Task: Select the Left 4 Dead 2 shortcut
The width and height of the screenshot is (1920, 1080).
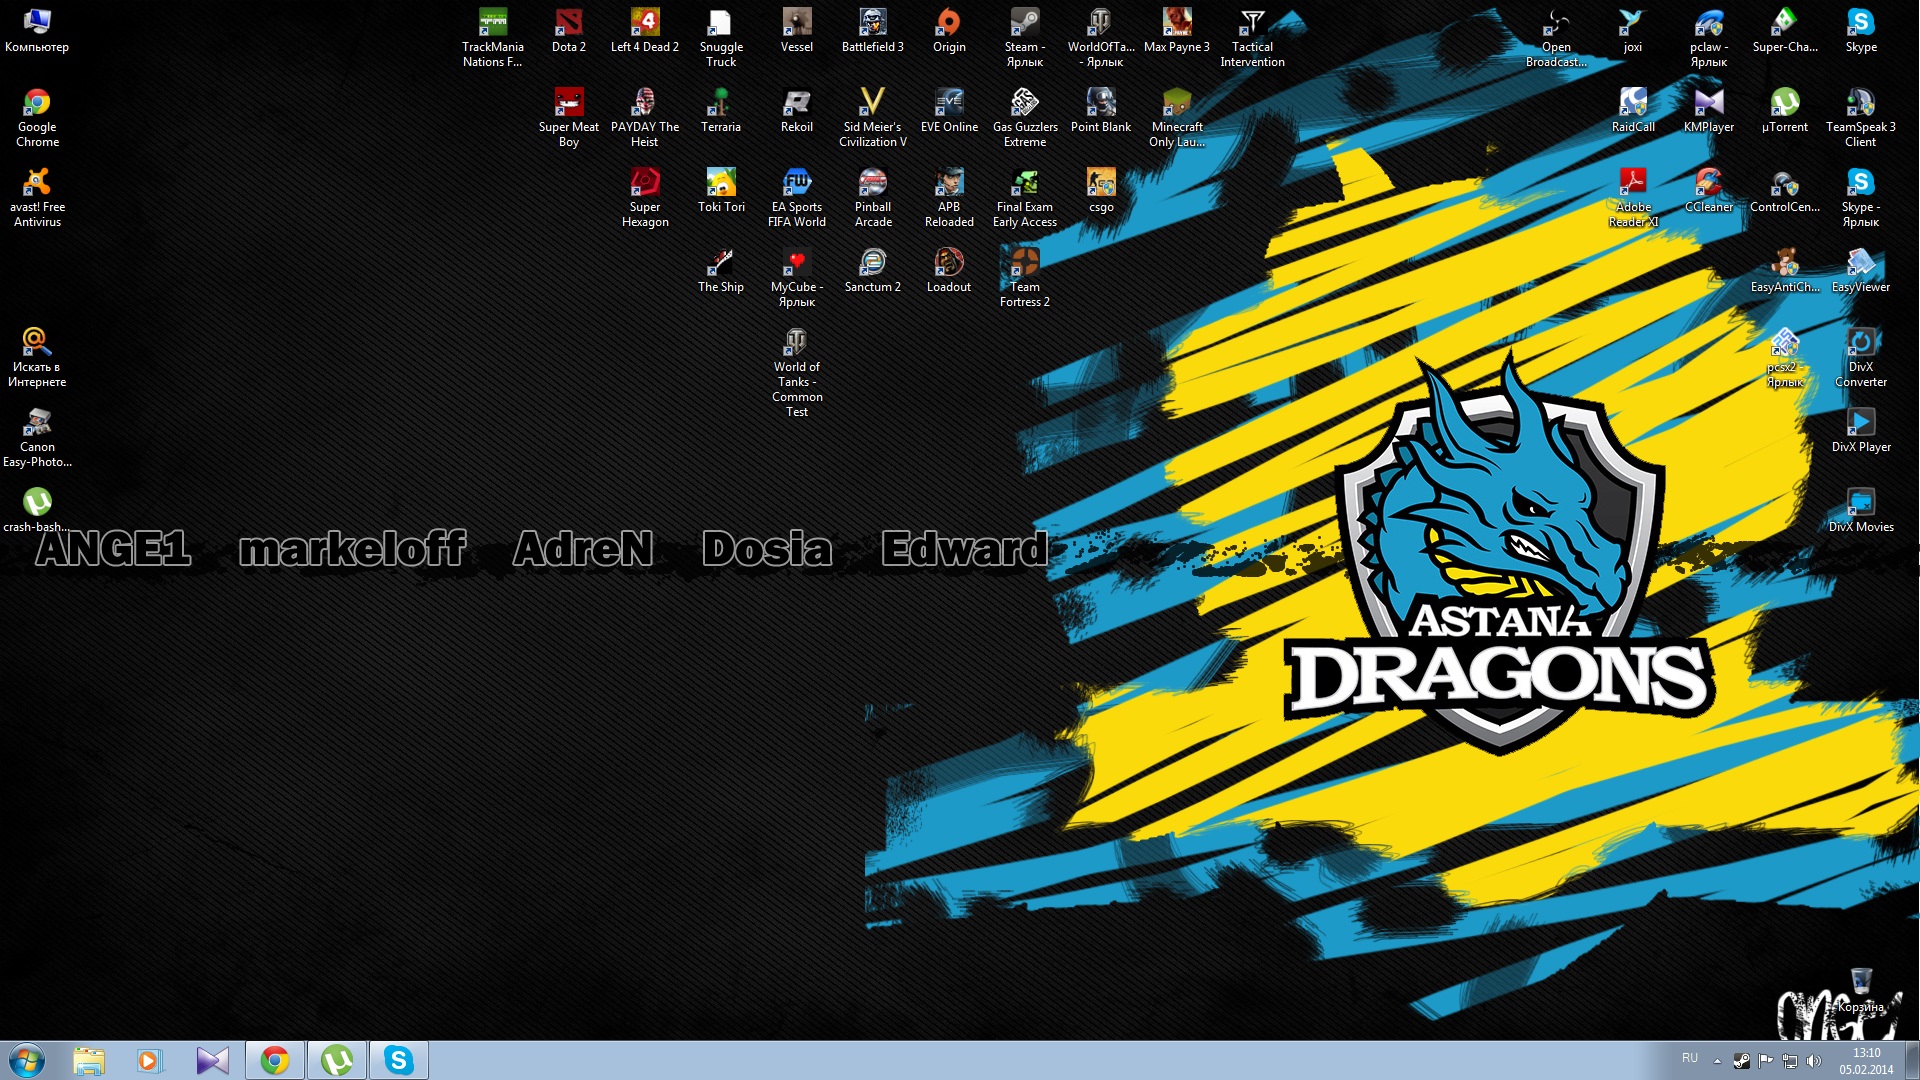Action: pyautogui.click(x=644, y=24)
